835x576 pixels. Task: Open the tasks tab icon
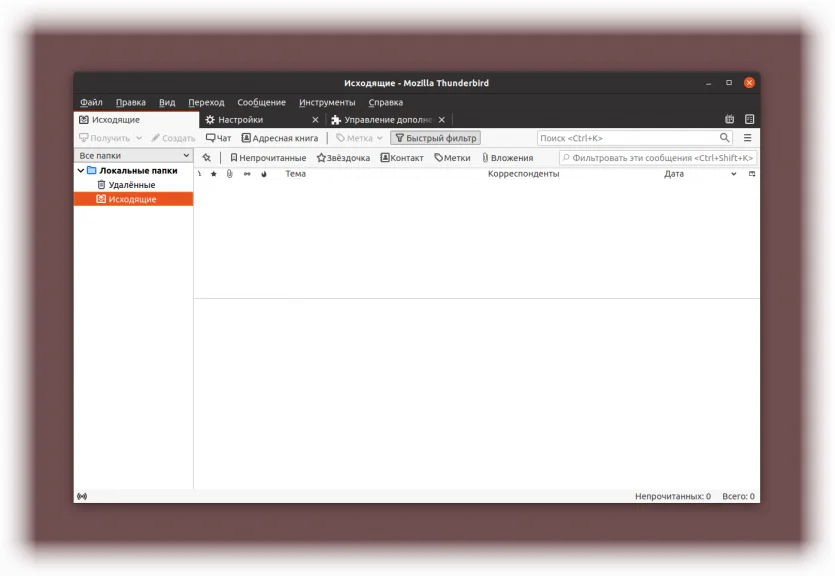pyautogui.click(x=749, y=119)
